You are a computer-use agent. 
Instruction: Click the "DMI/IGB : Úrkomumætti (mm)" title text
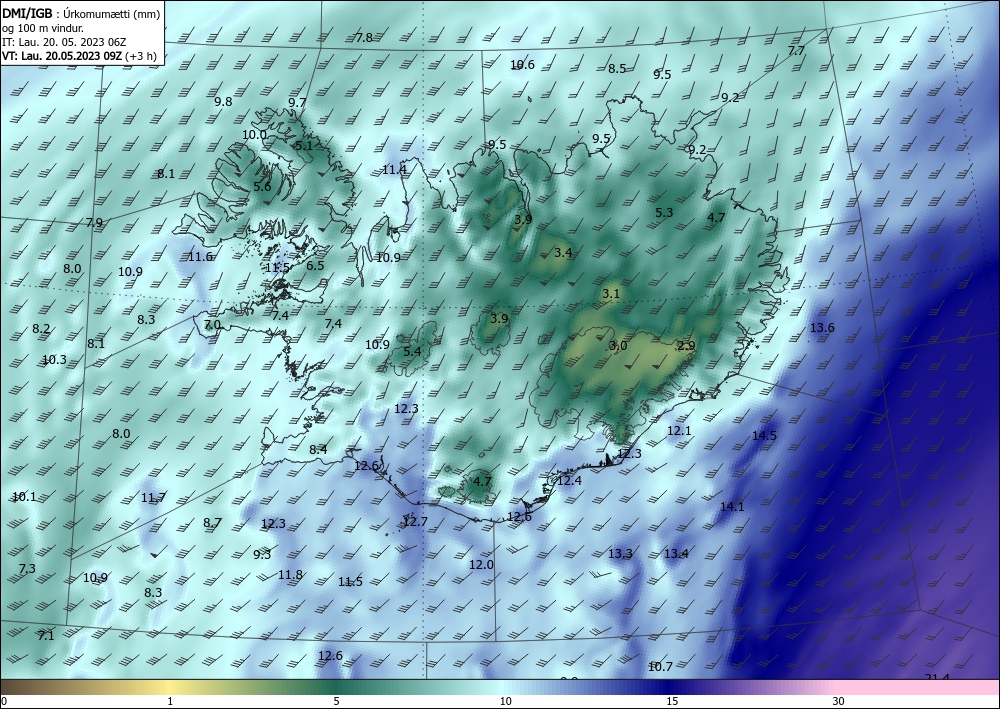(80, 12)
